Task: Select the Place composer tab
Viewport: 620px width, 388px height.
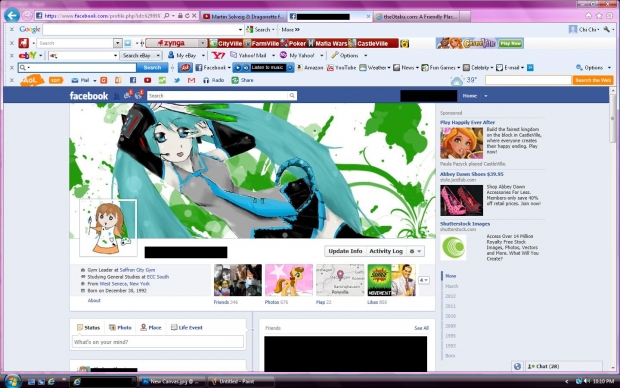Action: [151, 327]
